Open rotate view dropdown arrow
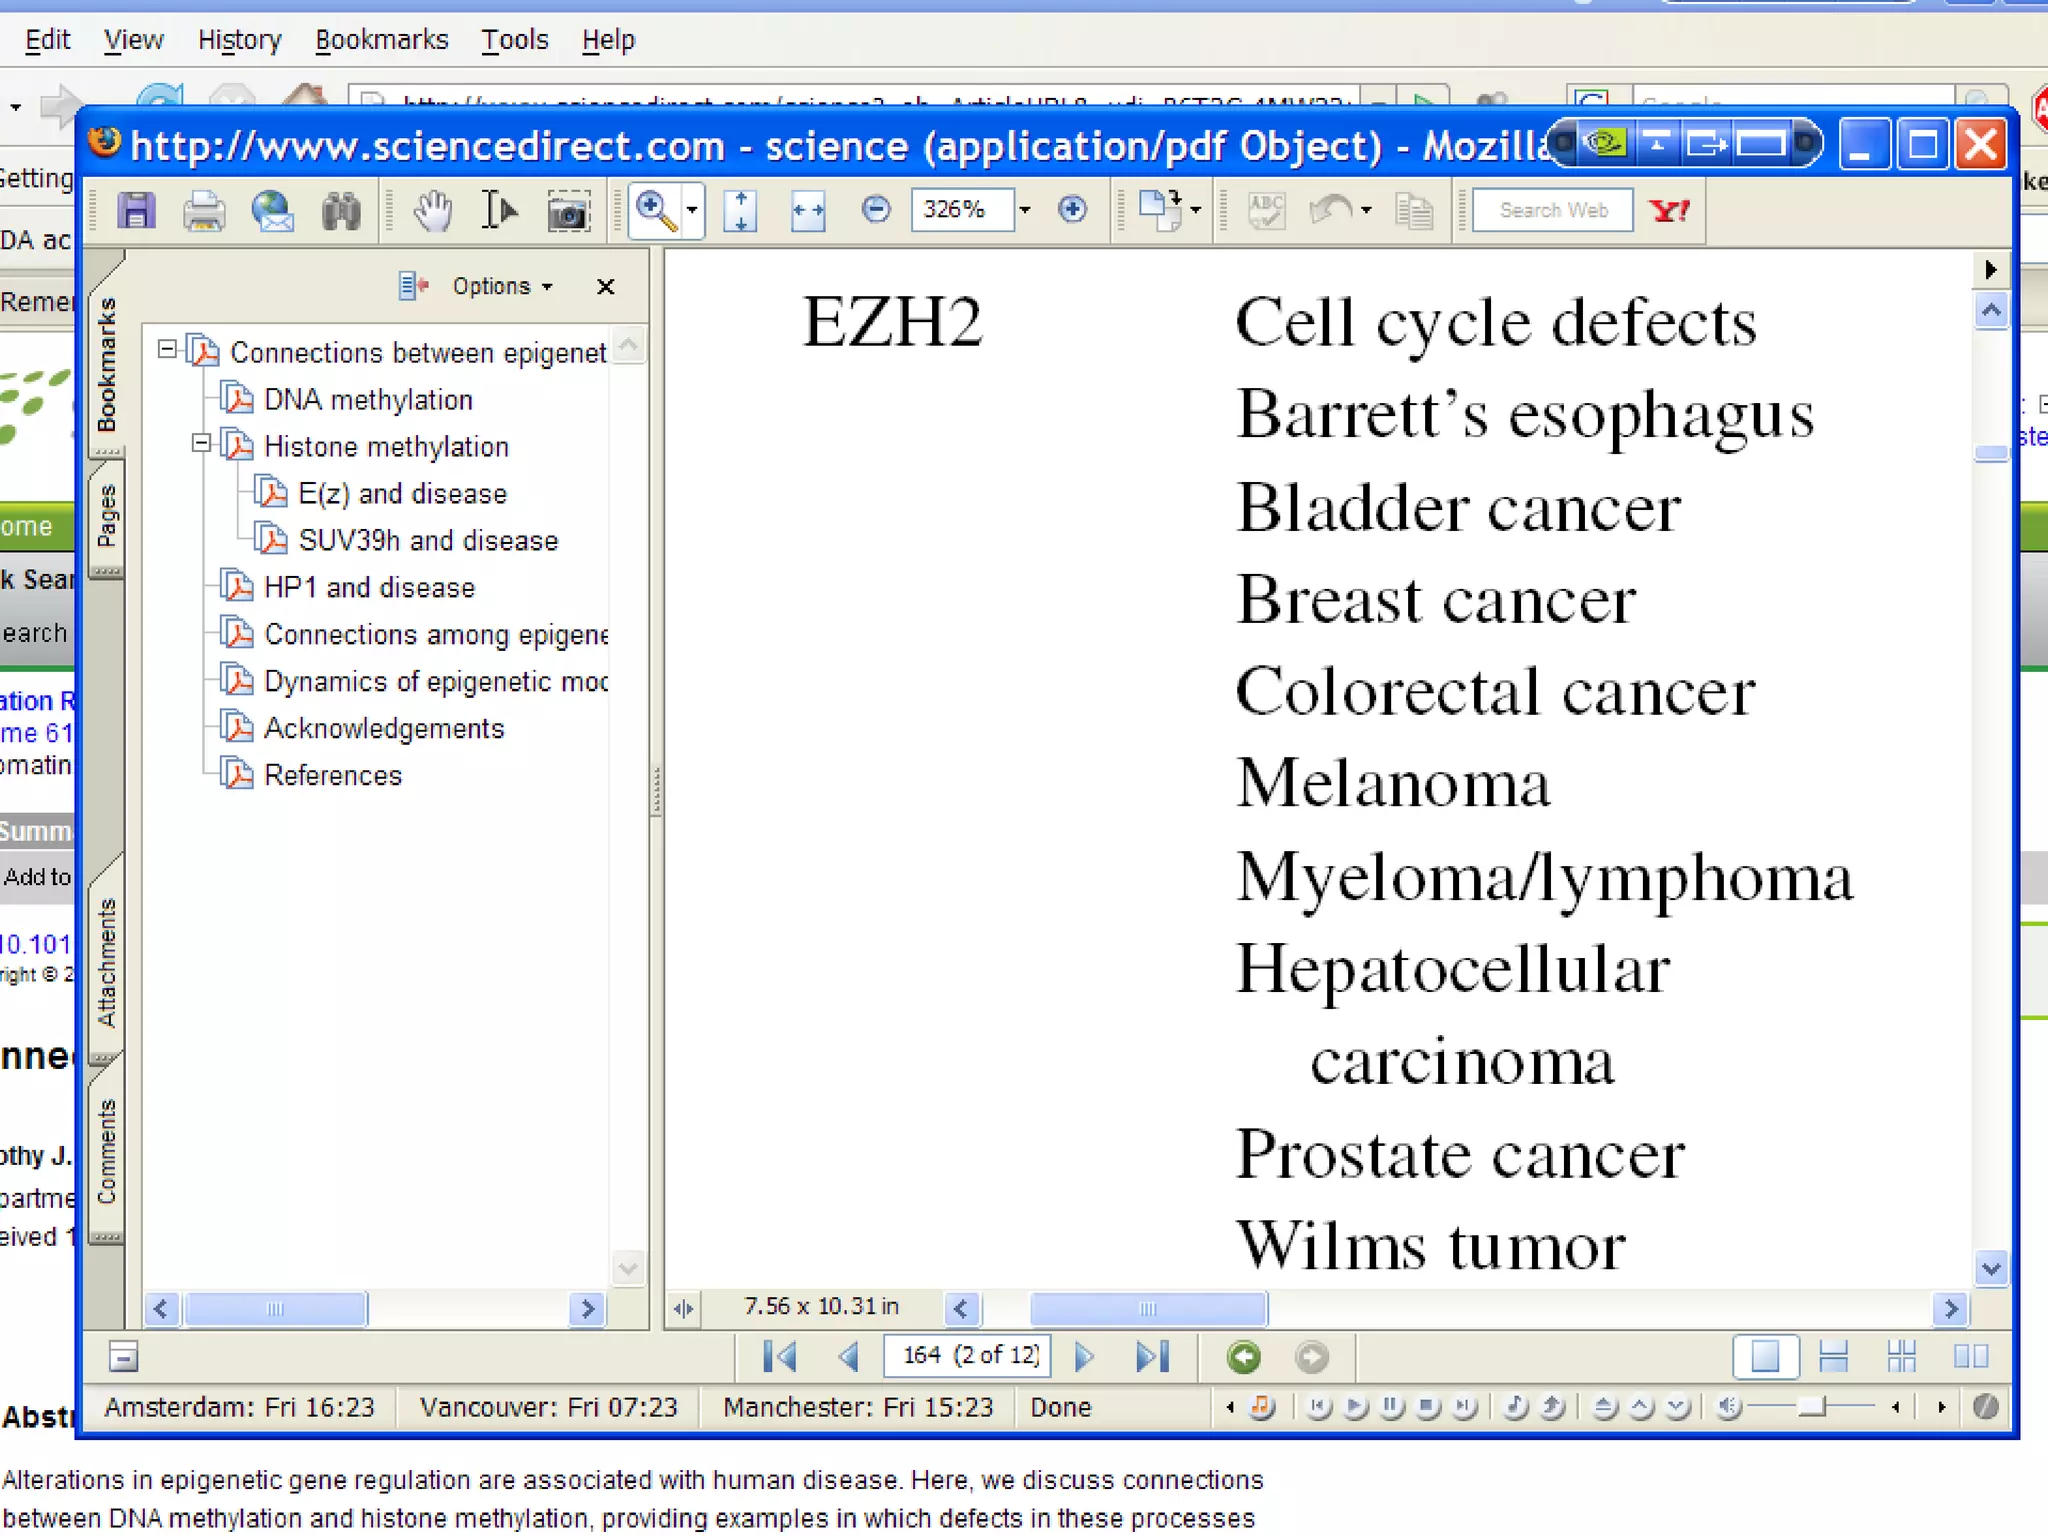The image size is (2048, 1536). 1196,211
